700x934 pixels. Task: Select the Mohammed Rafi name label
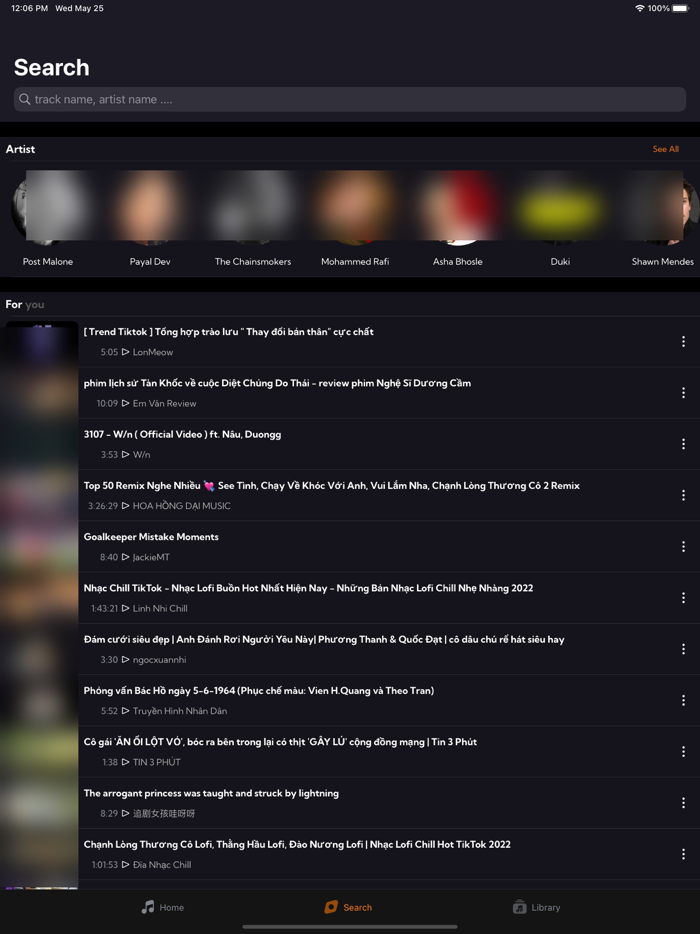coord(355,261)
